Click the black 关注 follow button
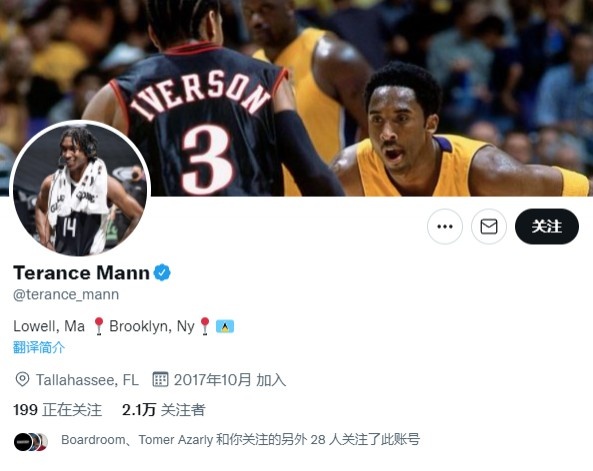The width and height of the screenshot is (593, 471). click(x=547, y=226)
